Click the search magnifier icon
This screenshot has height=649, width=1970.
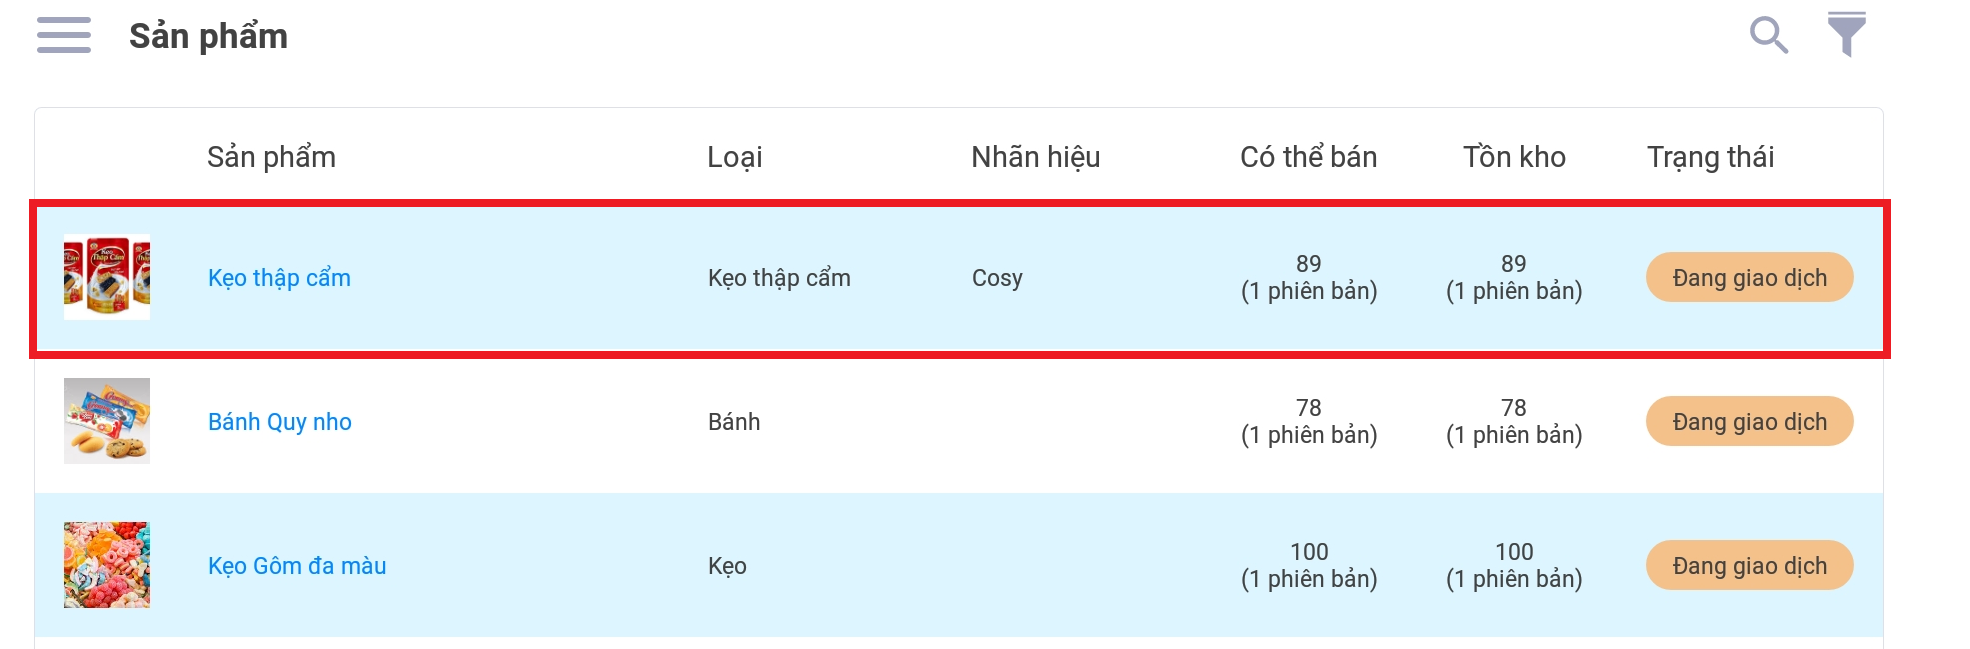pyautogui.click(x=1768, y=35)
